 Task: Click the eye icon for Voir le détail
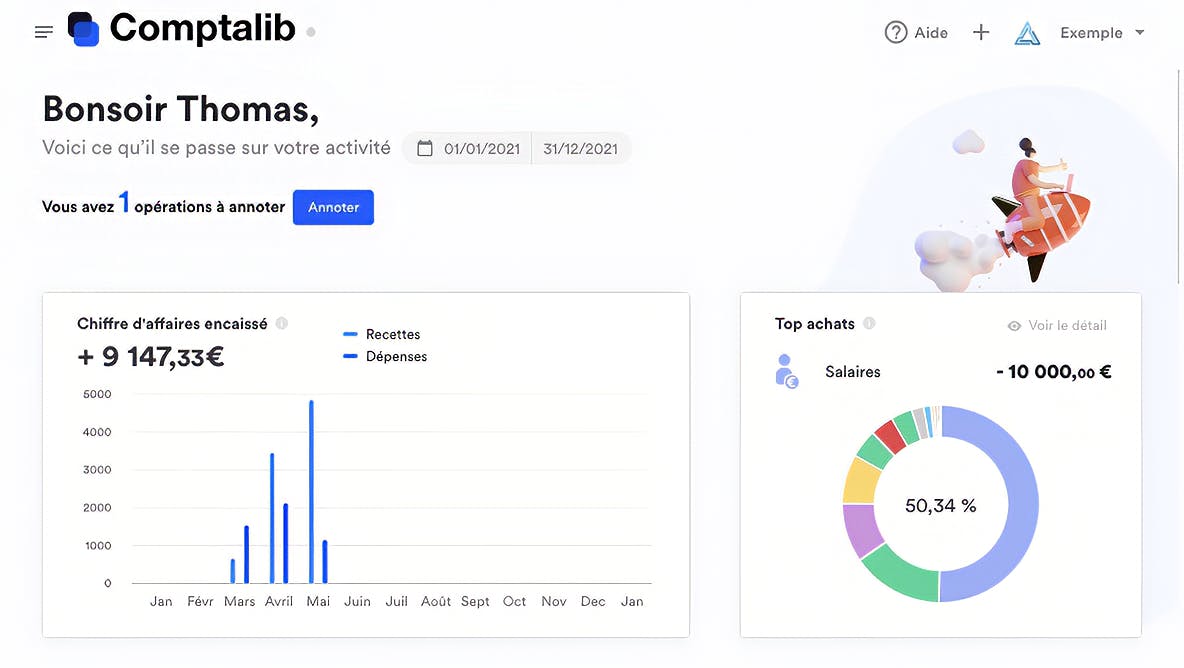tap(1014, 325)
